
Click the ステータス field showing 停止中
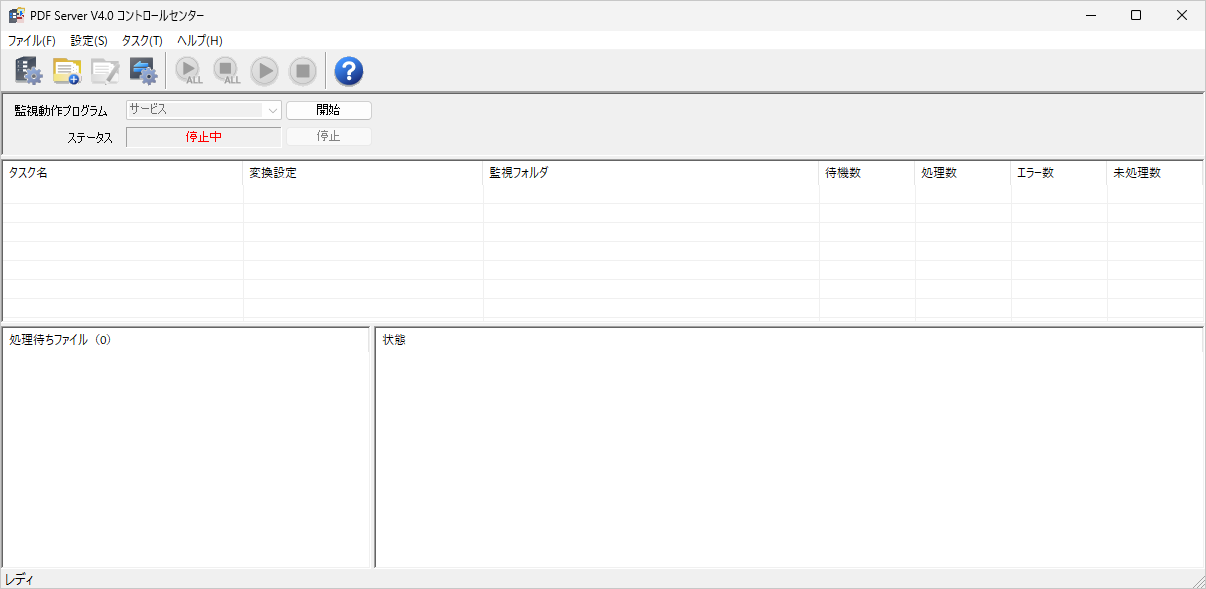tap(203, 137)
